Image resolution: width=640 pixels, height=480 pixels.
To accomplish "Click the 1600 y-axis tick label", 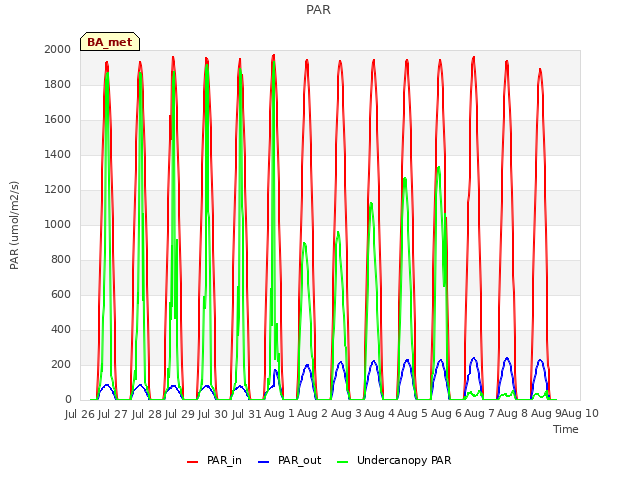I will pyautogui.click(x=58, y=120).
